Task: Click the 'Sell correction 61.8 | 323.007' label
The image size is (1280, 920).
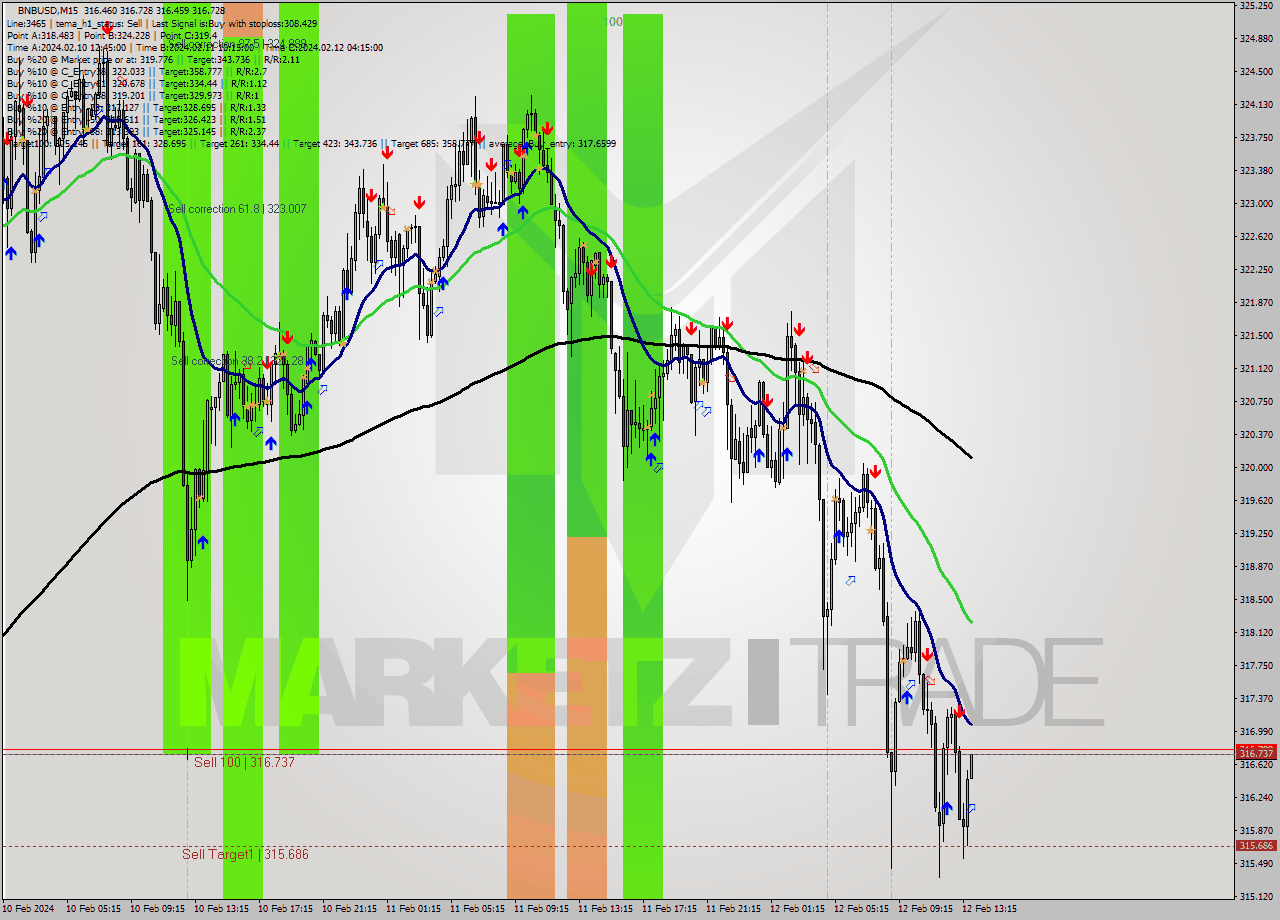Action: 237,209
